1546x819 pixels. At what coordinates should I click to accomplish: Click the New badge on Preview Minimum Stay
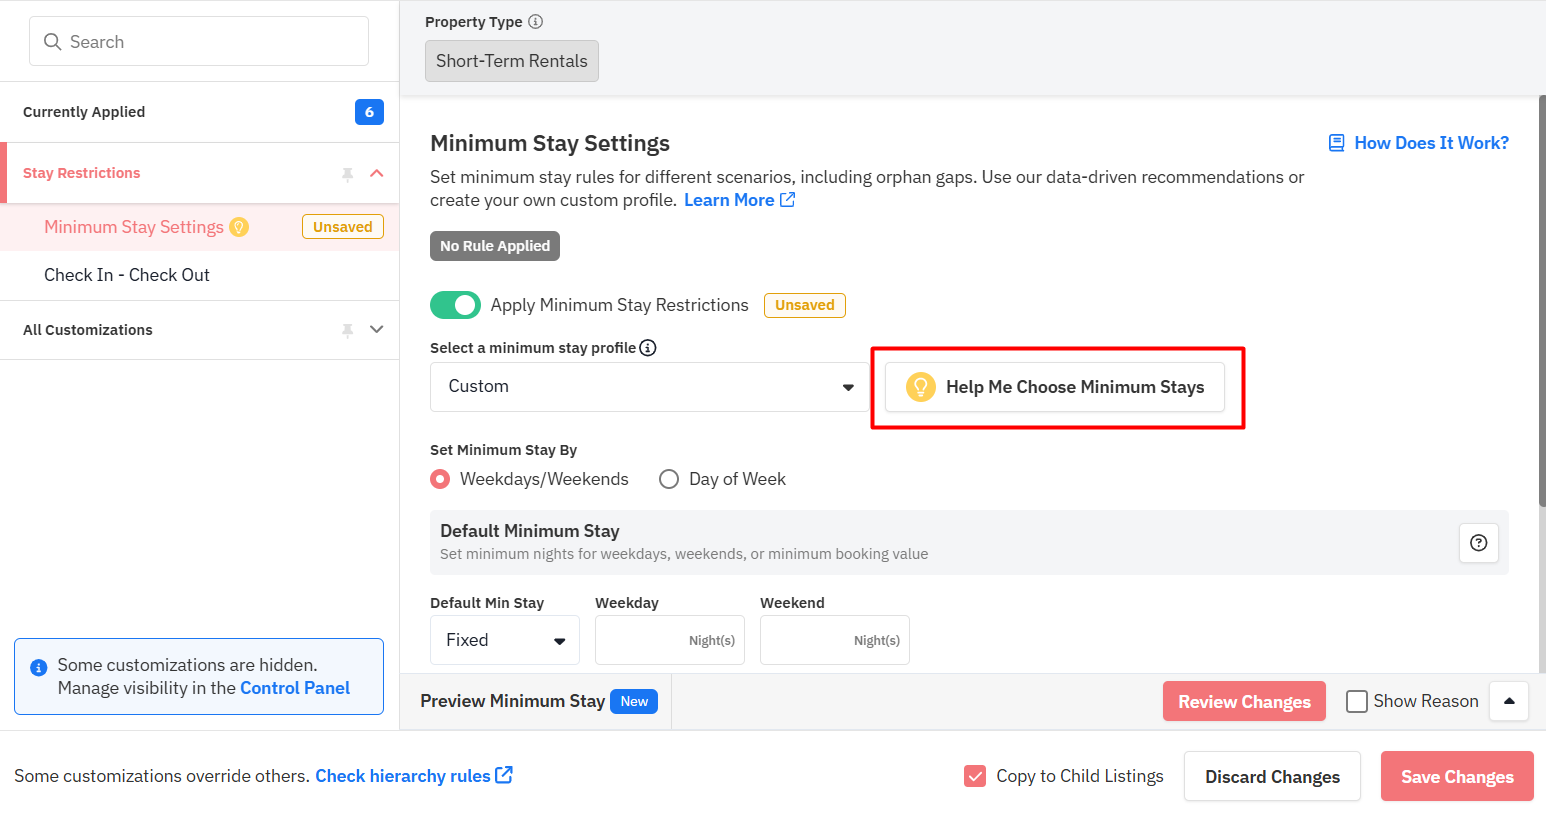click(634, 701)
